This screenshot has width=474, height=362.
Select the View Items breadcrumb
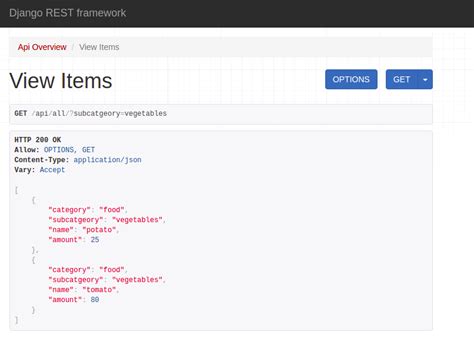(99, 47)
